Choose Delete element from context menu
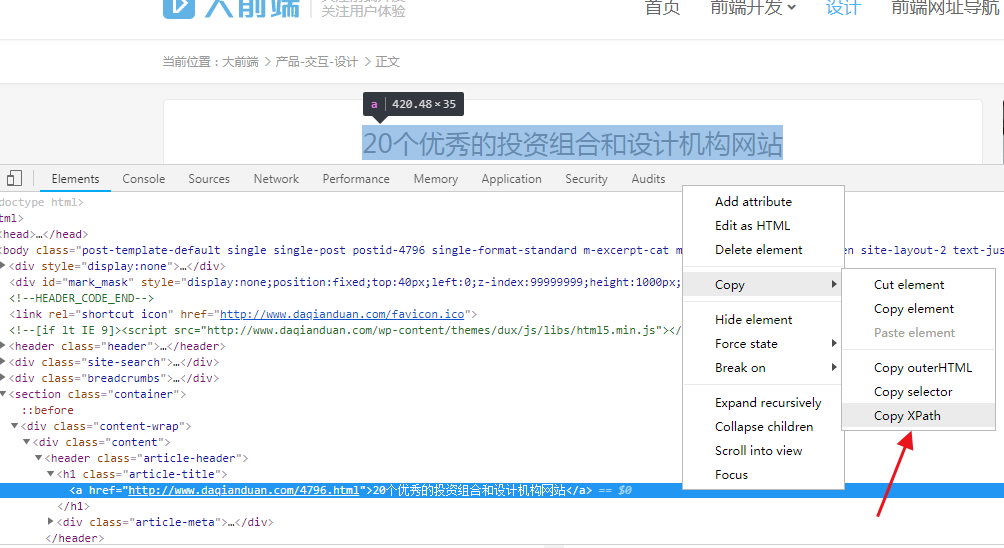Viewport: 1004px width, 548px height. click(763, 250)
